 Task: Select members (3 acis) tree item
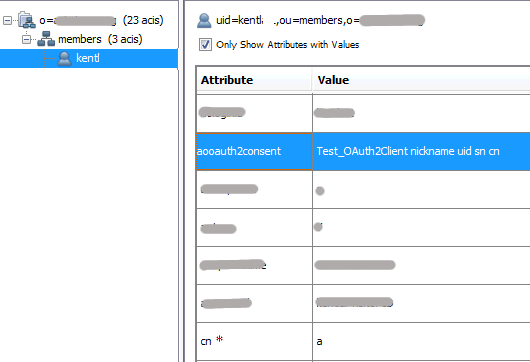(100, 39)
